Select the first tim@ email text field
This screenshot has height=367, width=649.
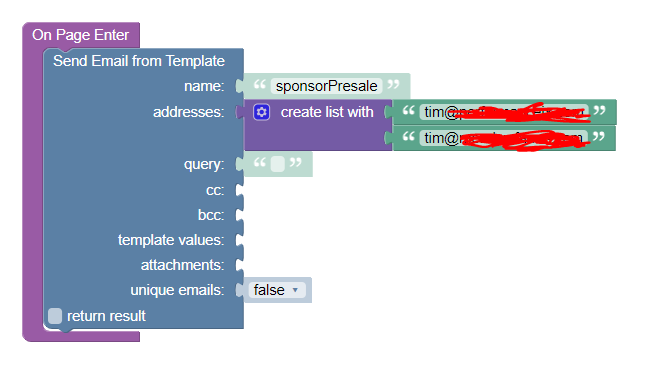click(504, 112)
